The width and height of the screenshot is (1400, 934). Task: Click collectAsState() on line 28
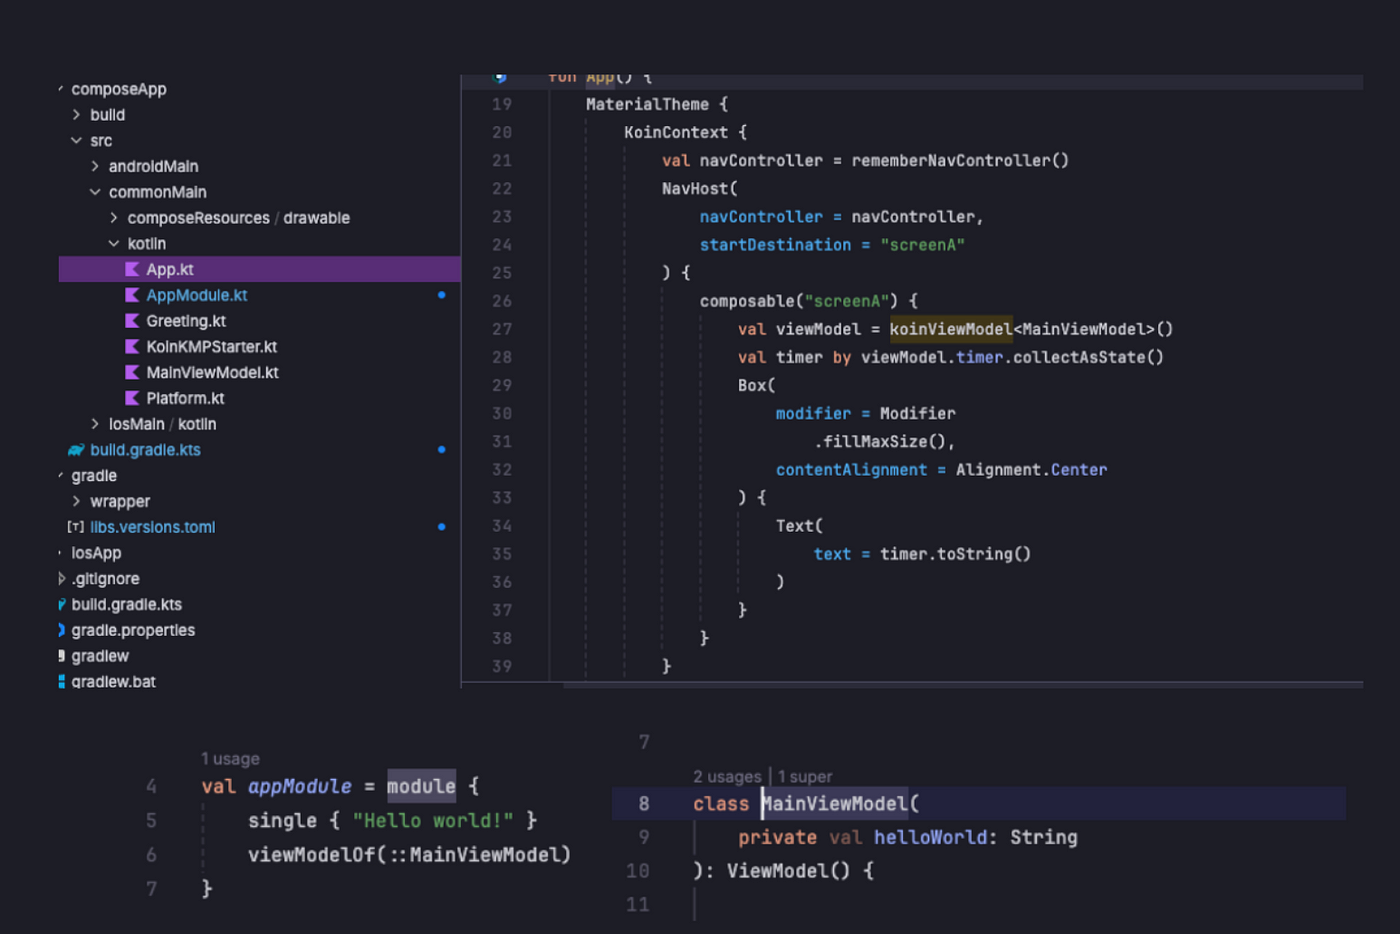point(1088,357)
